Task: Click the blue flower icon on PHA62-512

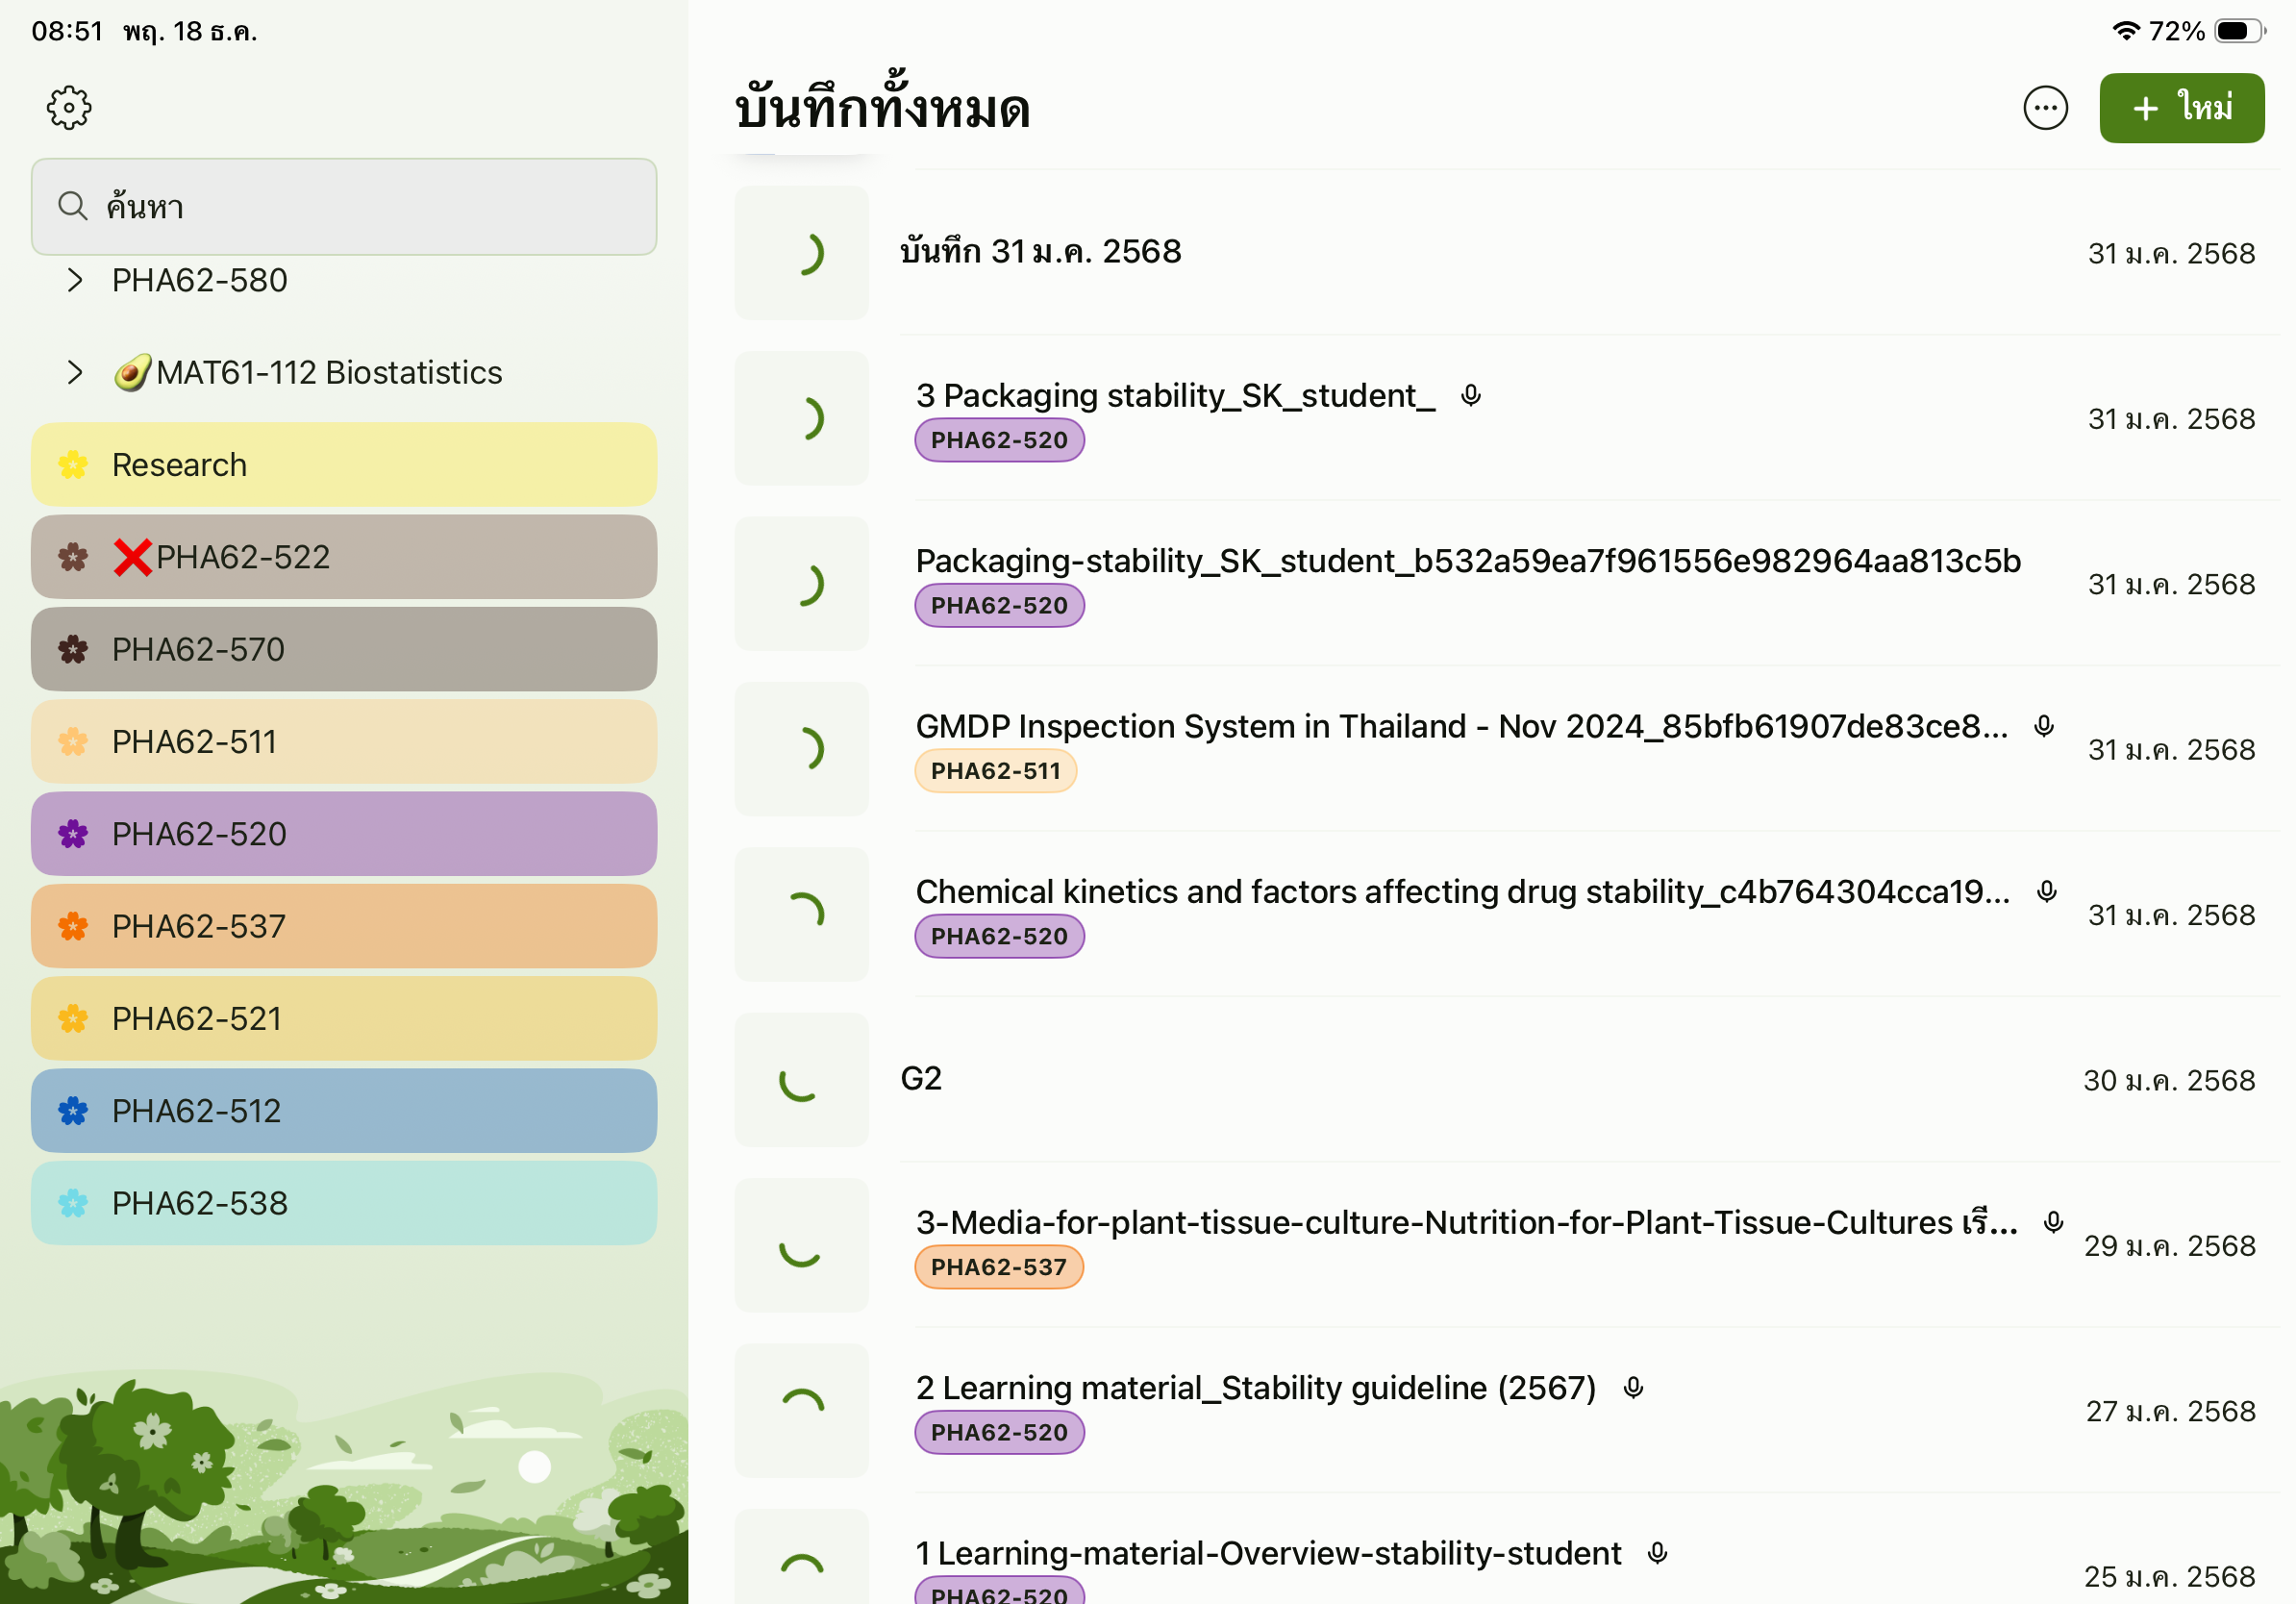Action: (73, 1111)
